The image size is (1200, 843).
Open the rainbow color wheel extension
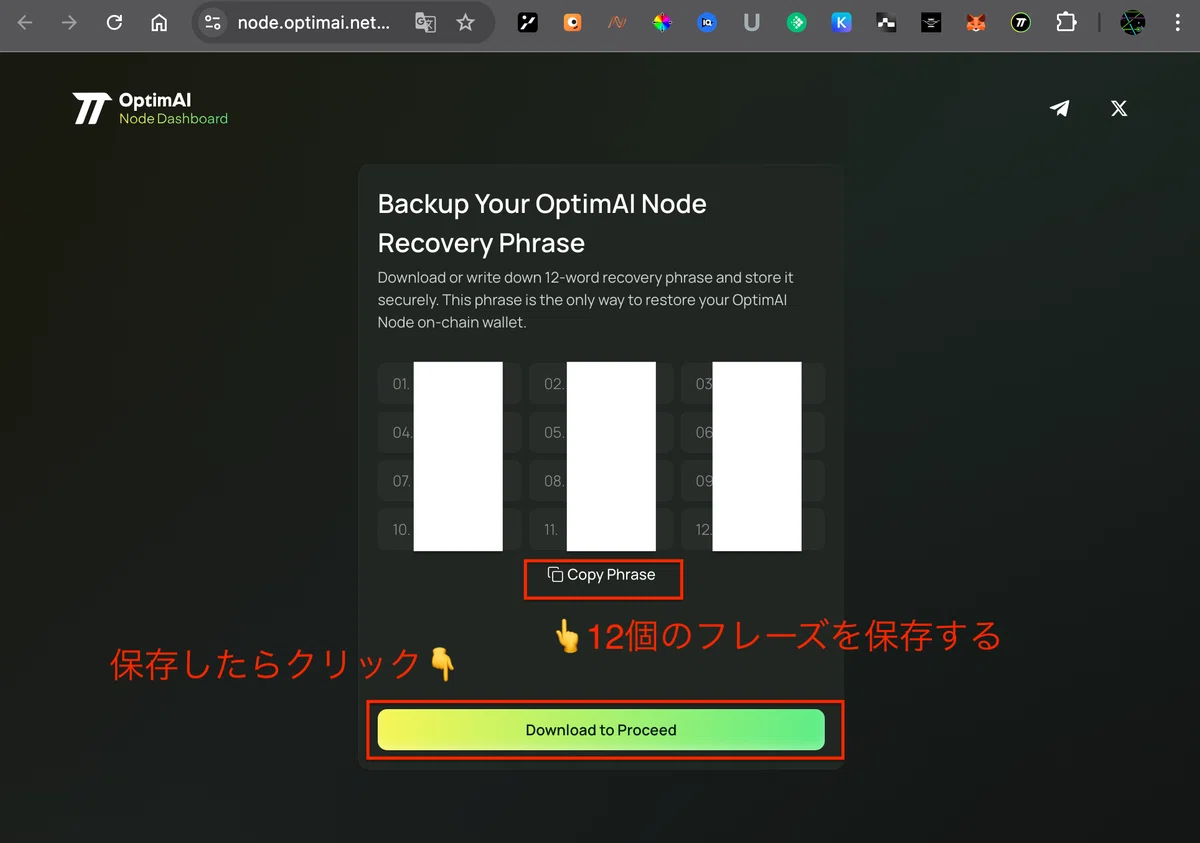662,22
